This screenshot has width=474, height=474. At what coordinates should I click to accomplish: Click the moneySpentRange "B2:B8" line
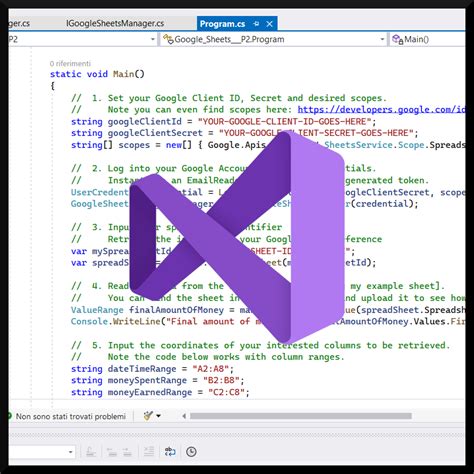[158, 381]
